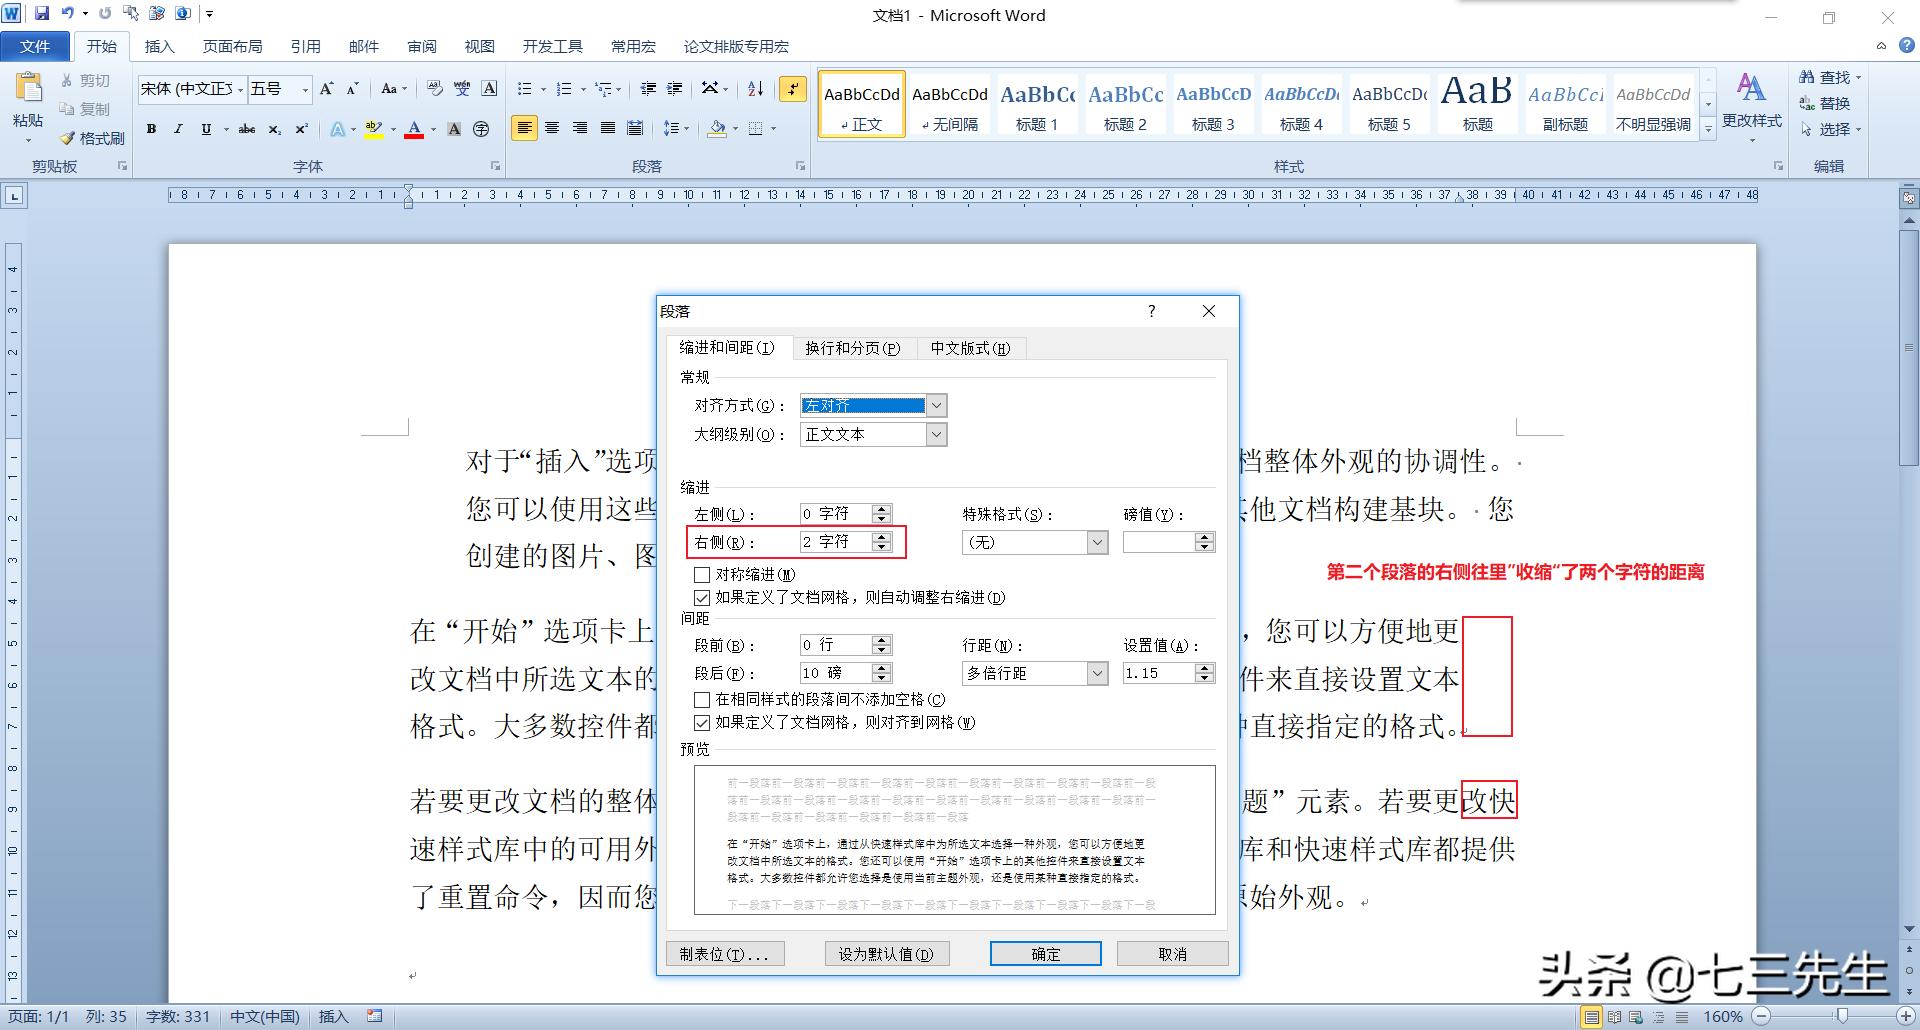The image size is (1920, 1030).
Task: Open the 对齐方式 alignment dropdown
Action: [934, 405]
